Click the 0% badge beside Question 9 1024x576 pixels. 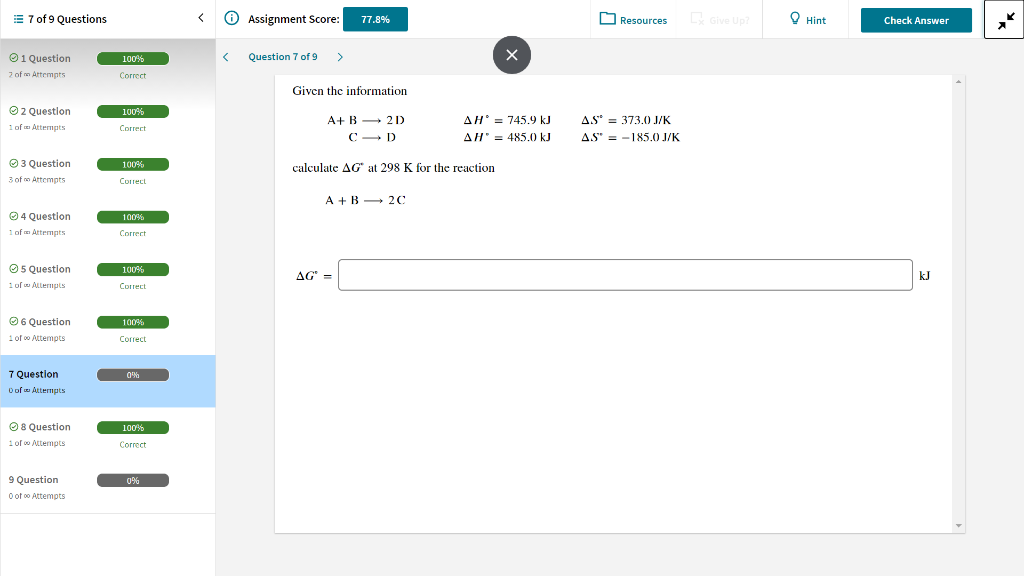132,480
